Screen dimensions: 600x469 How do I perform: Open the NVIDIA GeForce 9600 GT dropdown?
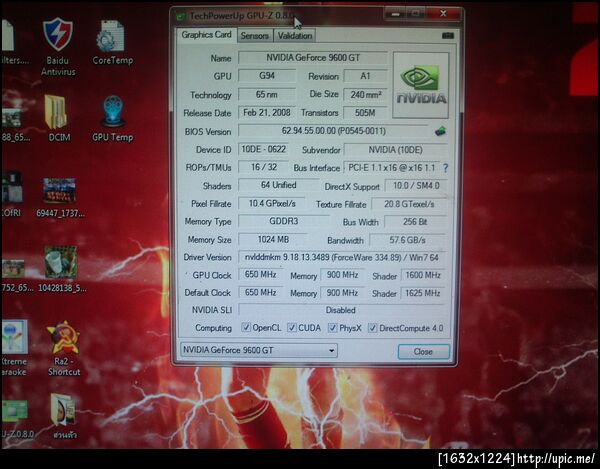[x=259, y=350]
